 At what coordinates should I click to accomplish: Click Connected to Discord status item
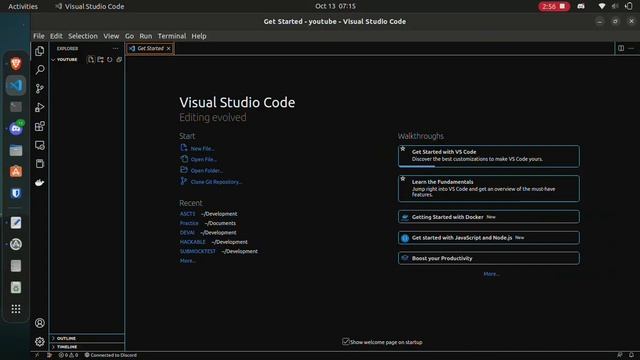tap(111, 355)
